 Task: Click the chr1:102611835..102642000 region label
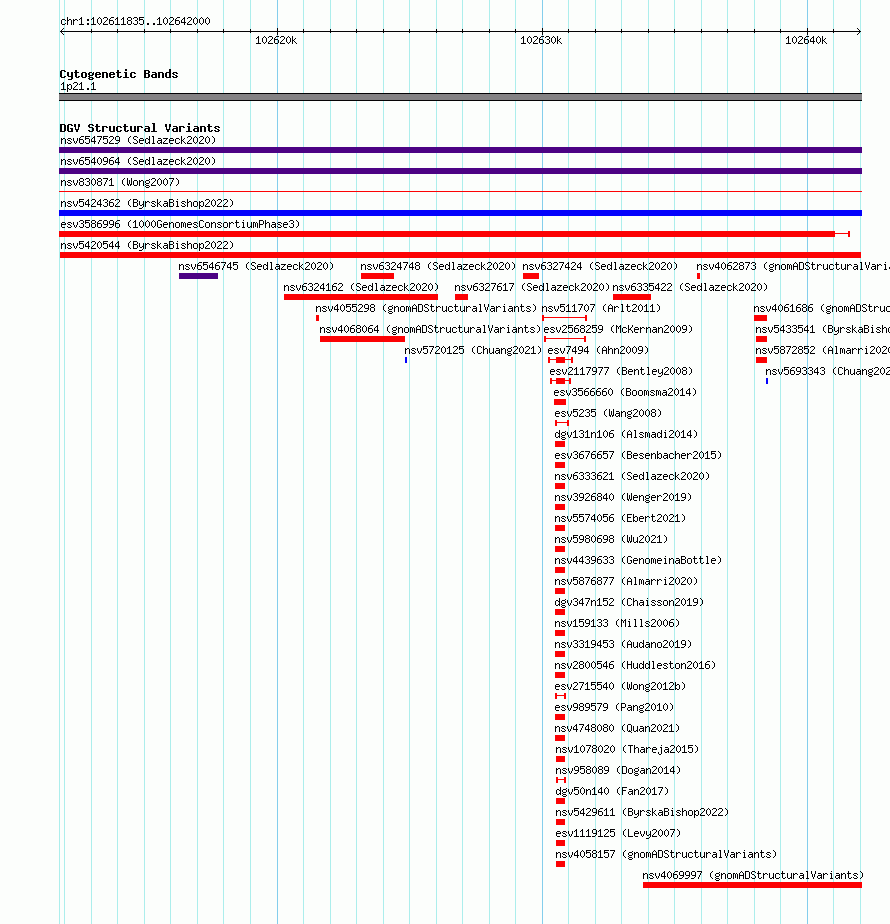pyautogui.click(x=136, y=21)
